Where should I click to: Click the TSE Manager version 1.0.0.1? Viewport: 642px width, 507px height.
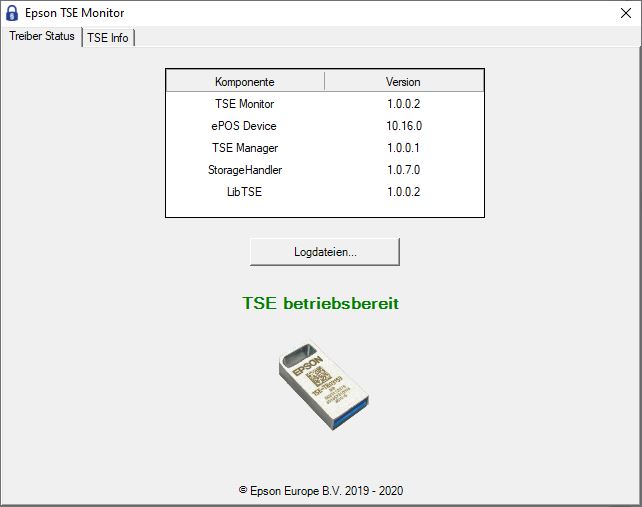(404, 148)
